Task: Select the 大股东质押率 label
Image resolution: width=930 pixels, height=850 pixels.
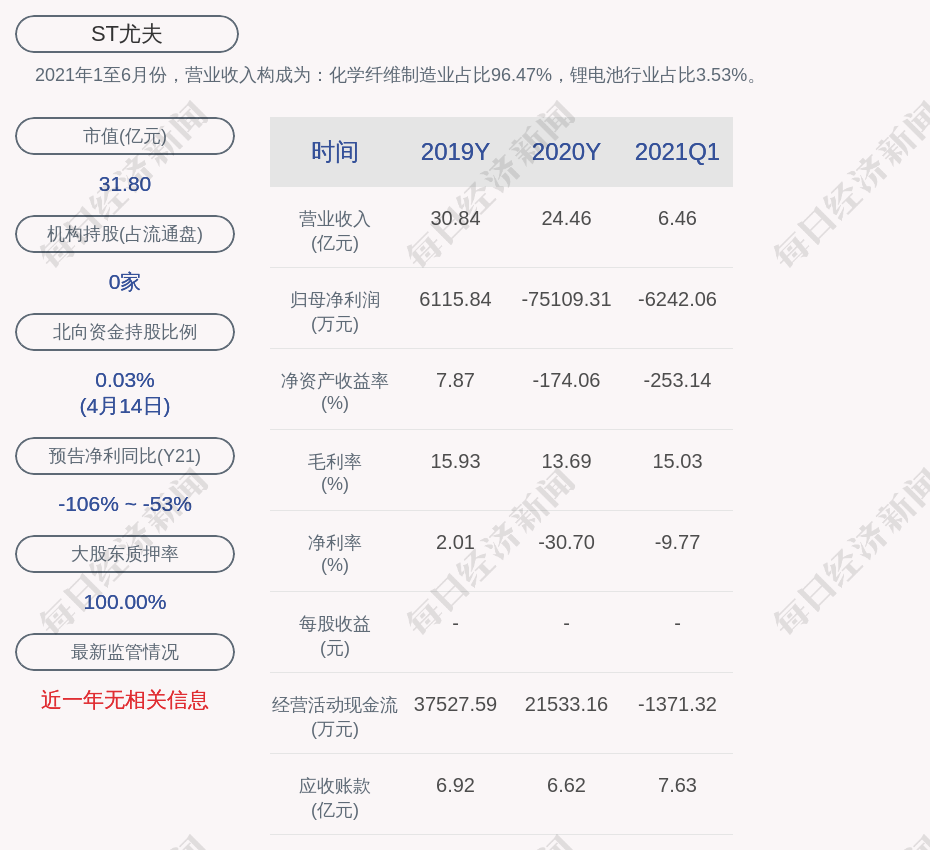Action: (125, 554)
